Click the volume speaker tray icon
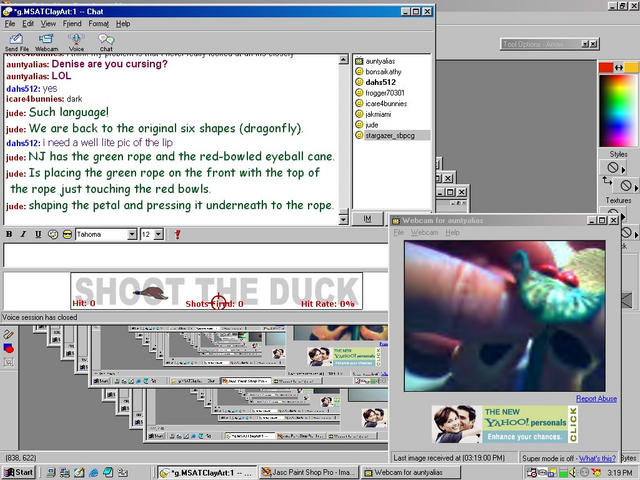The image size is (640, 480). [573, 473]
